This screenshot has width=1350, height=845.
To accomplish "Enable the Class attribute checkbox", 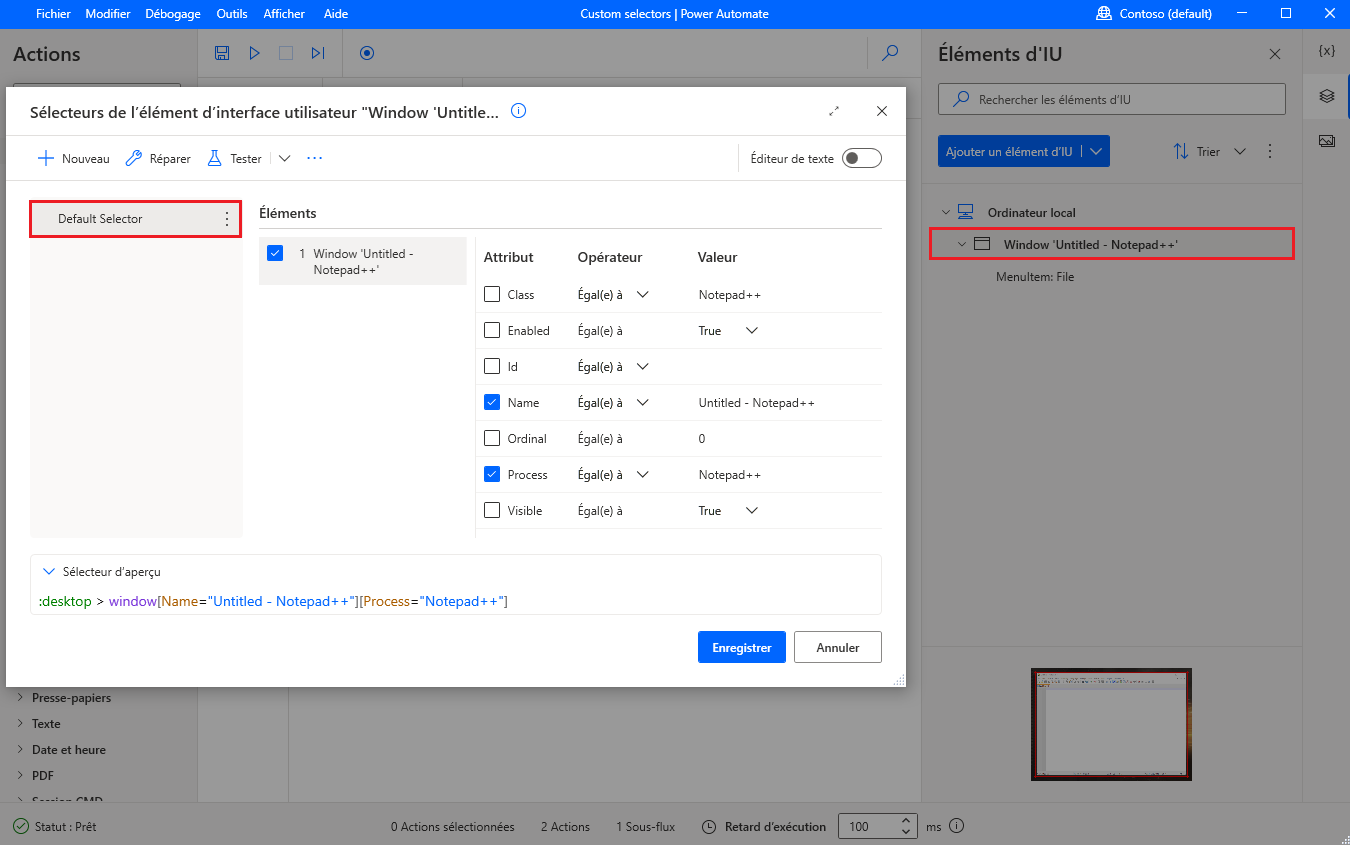I will pyautogui.click(x=492, y=294).
